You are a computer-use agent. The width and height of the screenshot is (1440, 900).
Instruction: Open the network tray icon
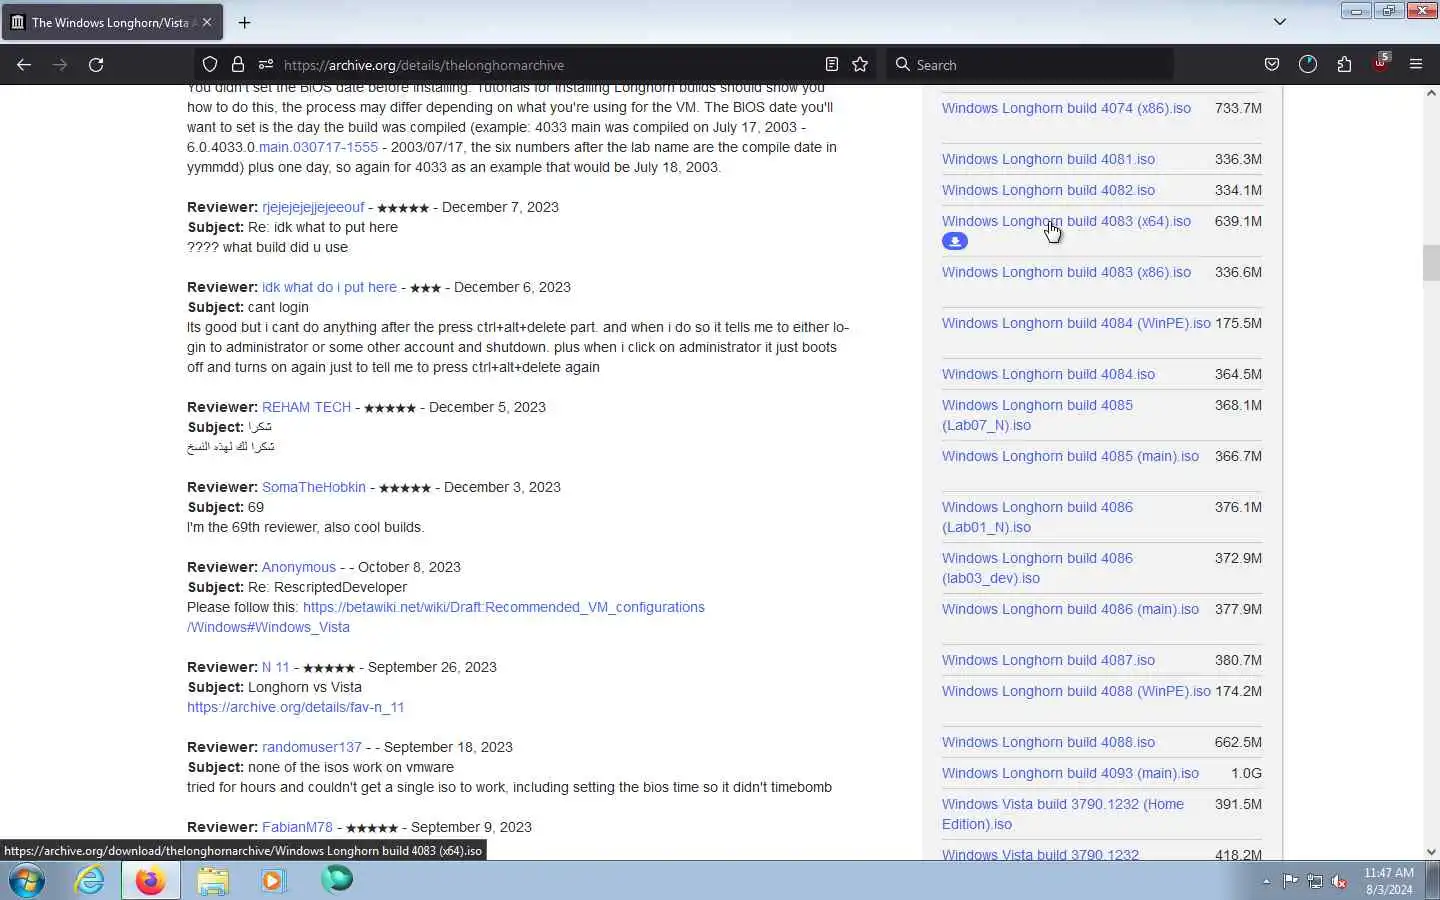pos(1315,881)
